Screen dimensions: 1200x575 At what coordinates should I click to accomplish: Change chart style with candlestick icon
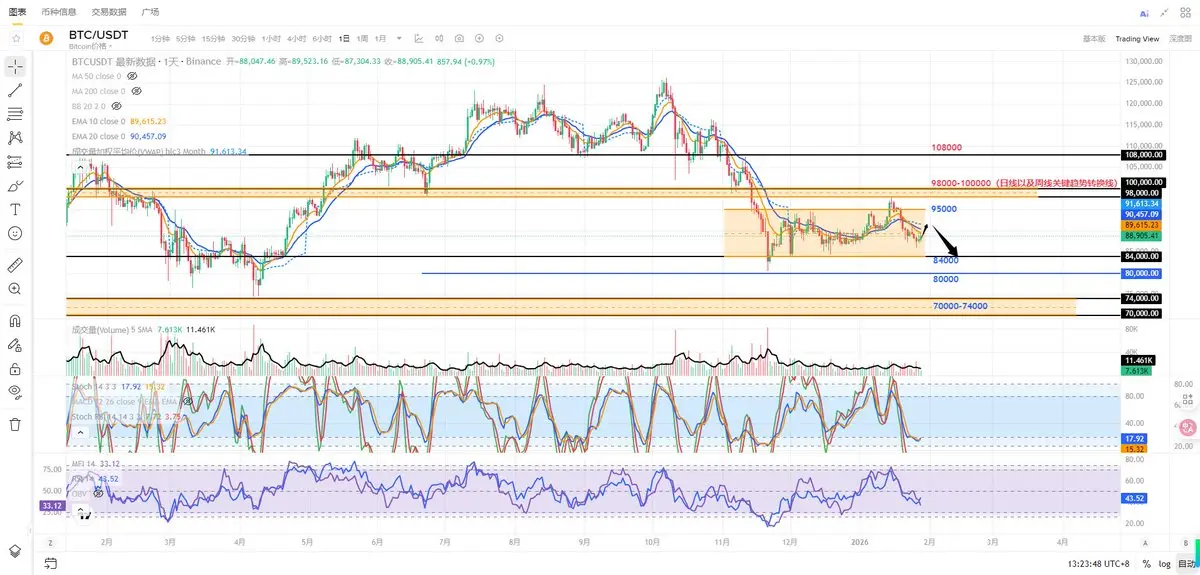tap(439, 38)
